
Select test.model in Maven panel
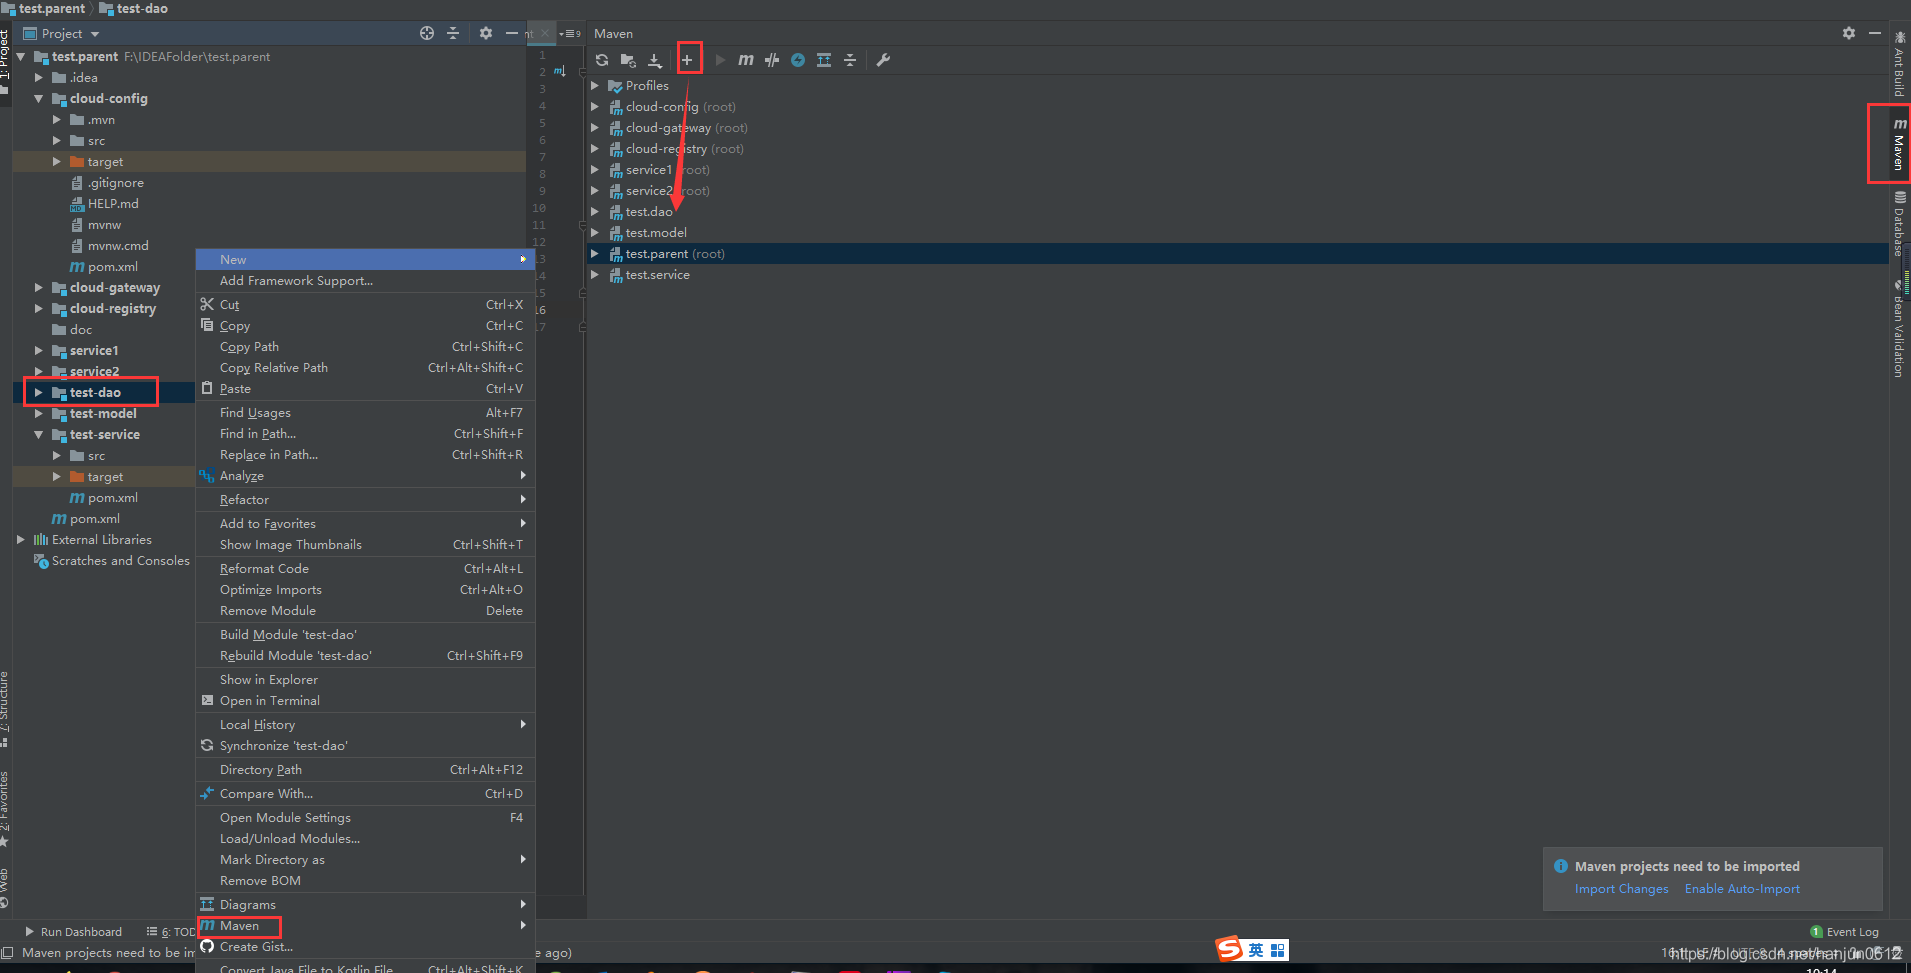click(x=656, y=233)
